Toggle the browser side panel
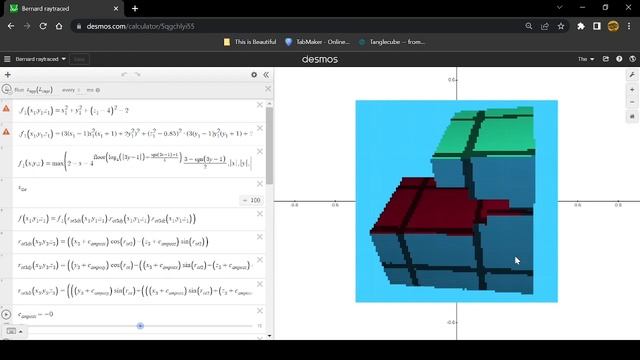Image resolution: width=640 pixels, height=360 pixels. click(x=597, y=26)
